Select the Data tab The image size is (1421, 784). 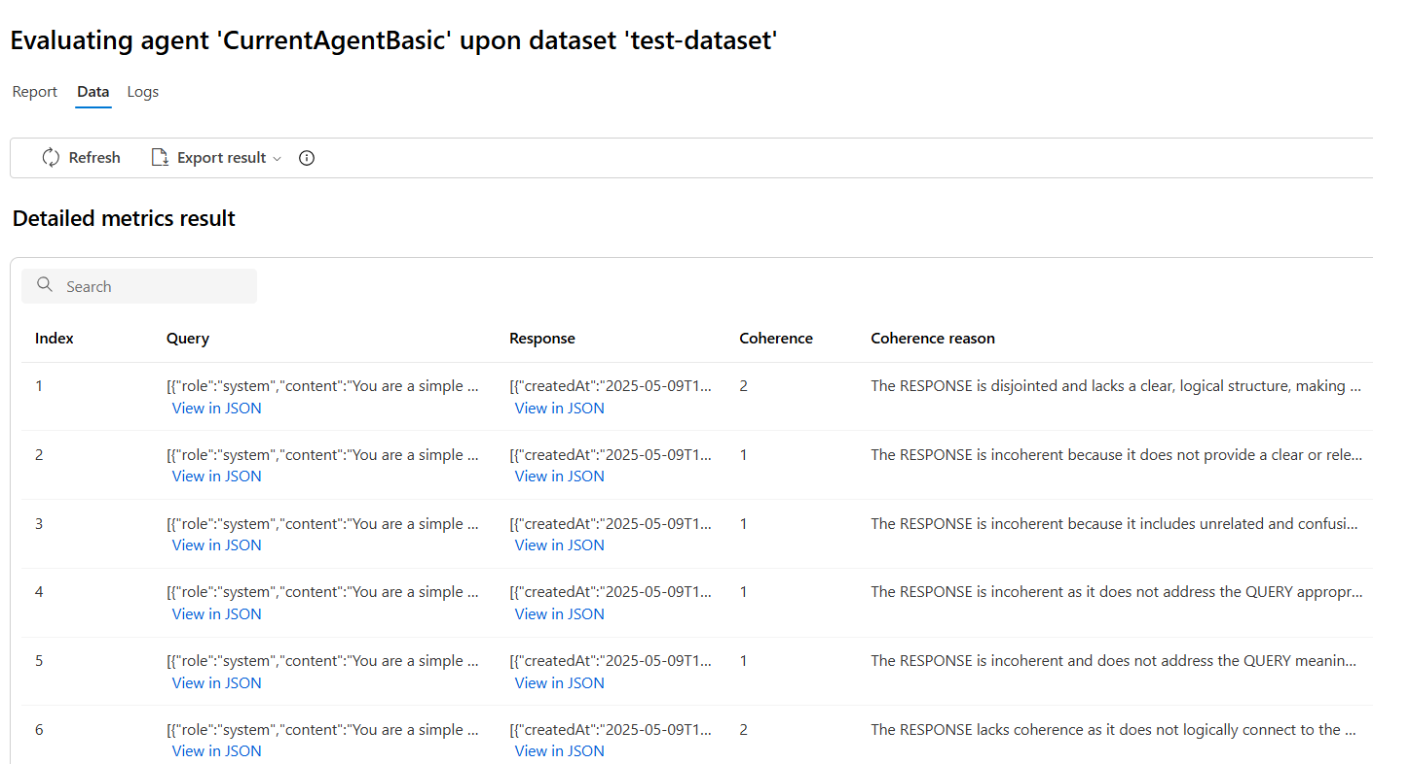pyautogui.click(x=93, y=92)
